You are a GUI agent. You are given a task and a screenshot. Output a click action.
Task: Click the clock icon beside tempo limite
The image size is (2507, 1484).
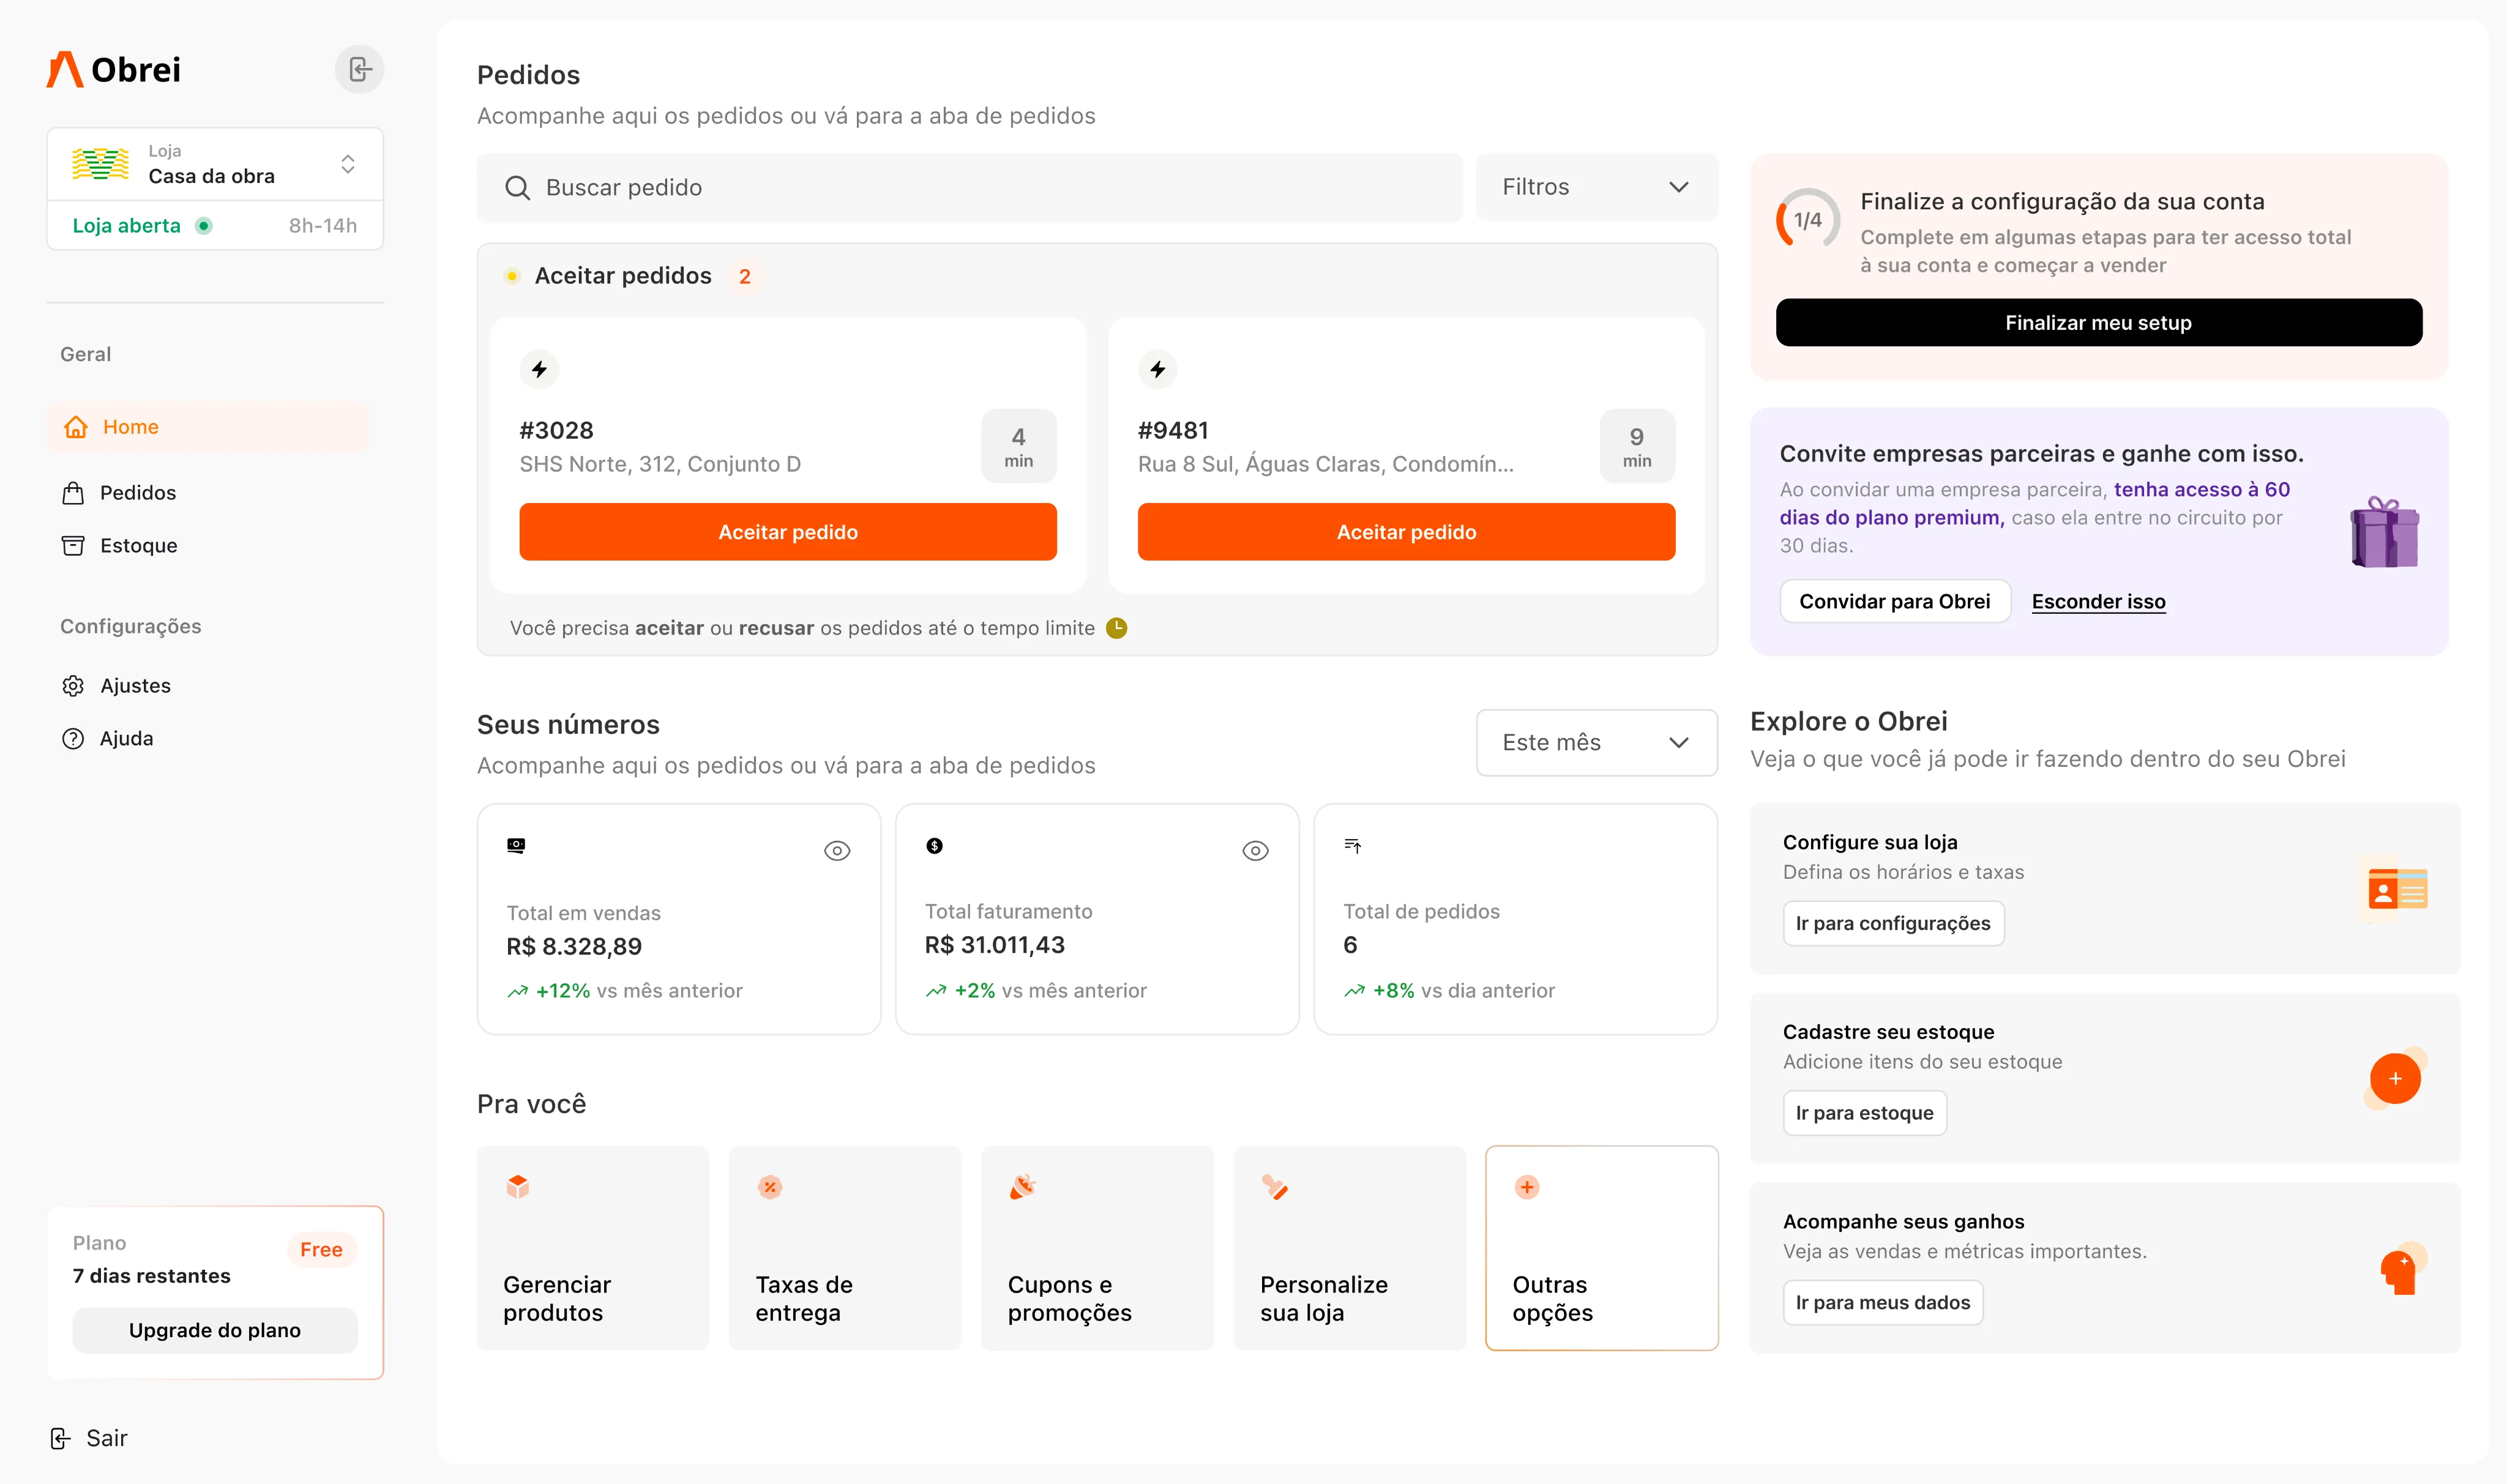tap(1116, 628)
